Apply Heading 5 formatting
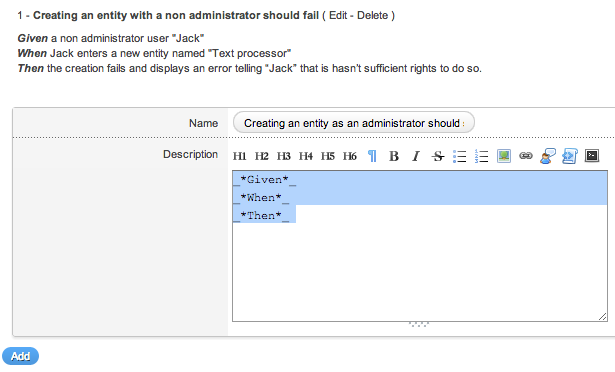 coord(328,156)
